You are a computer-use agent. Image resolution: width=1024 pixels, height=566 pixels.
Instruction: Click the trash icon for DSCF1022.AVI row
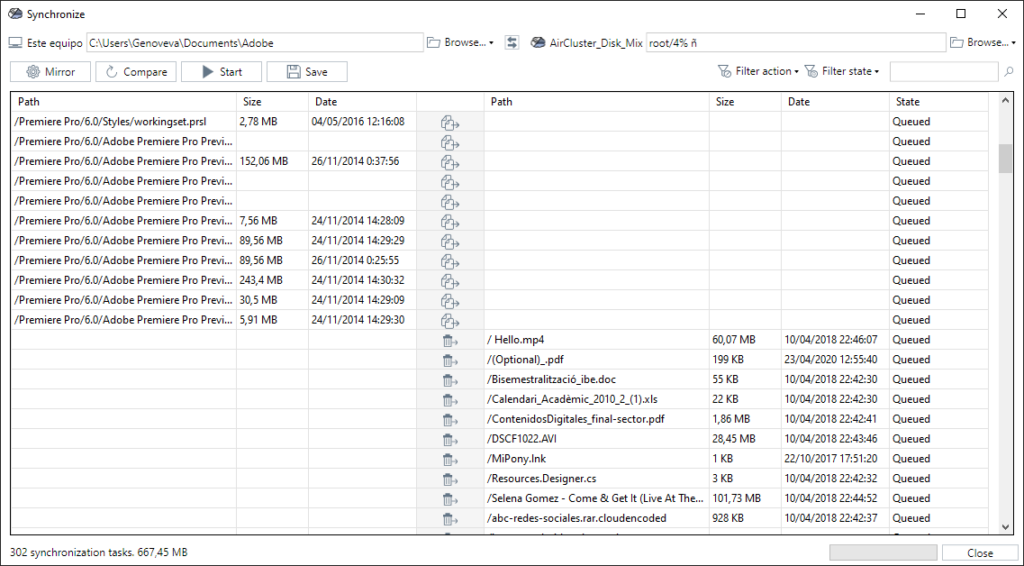click(x=450, y=439)
